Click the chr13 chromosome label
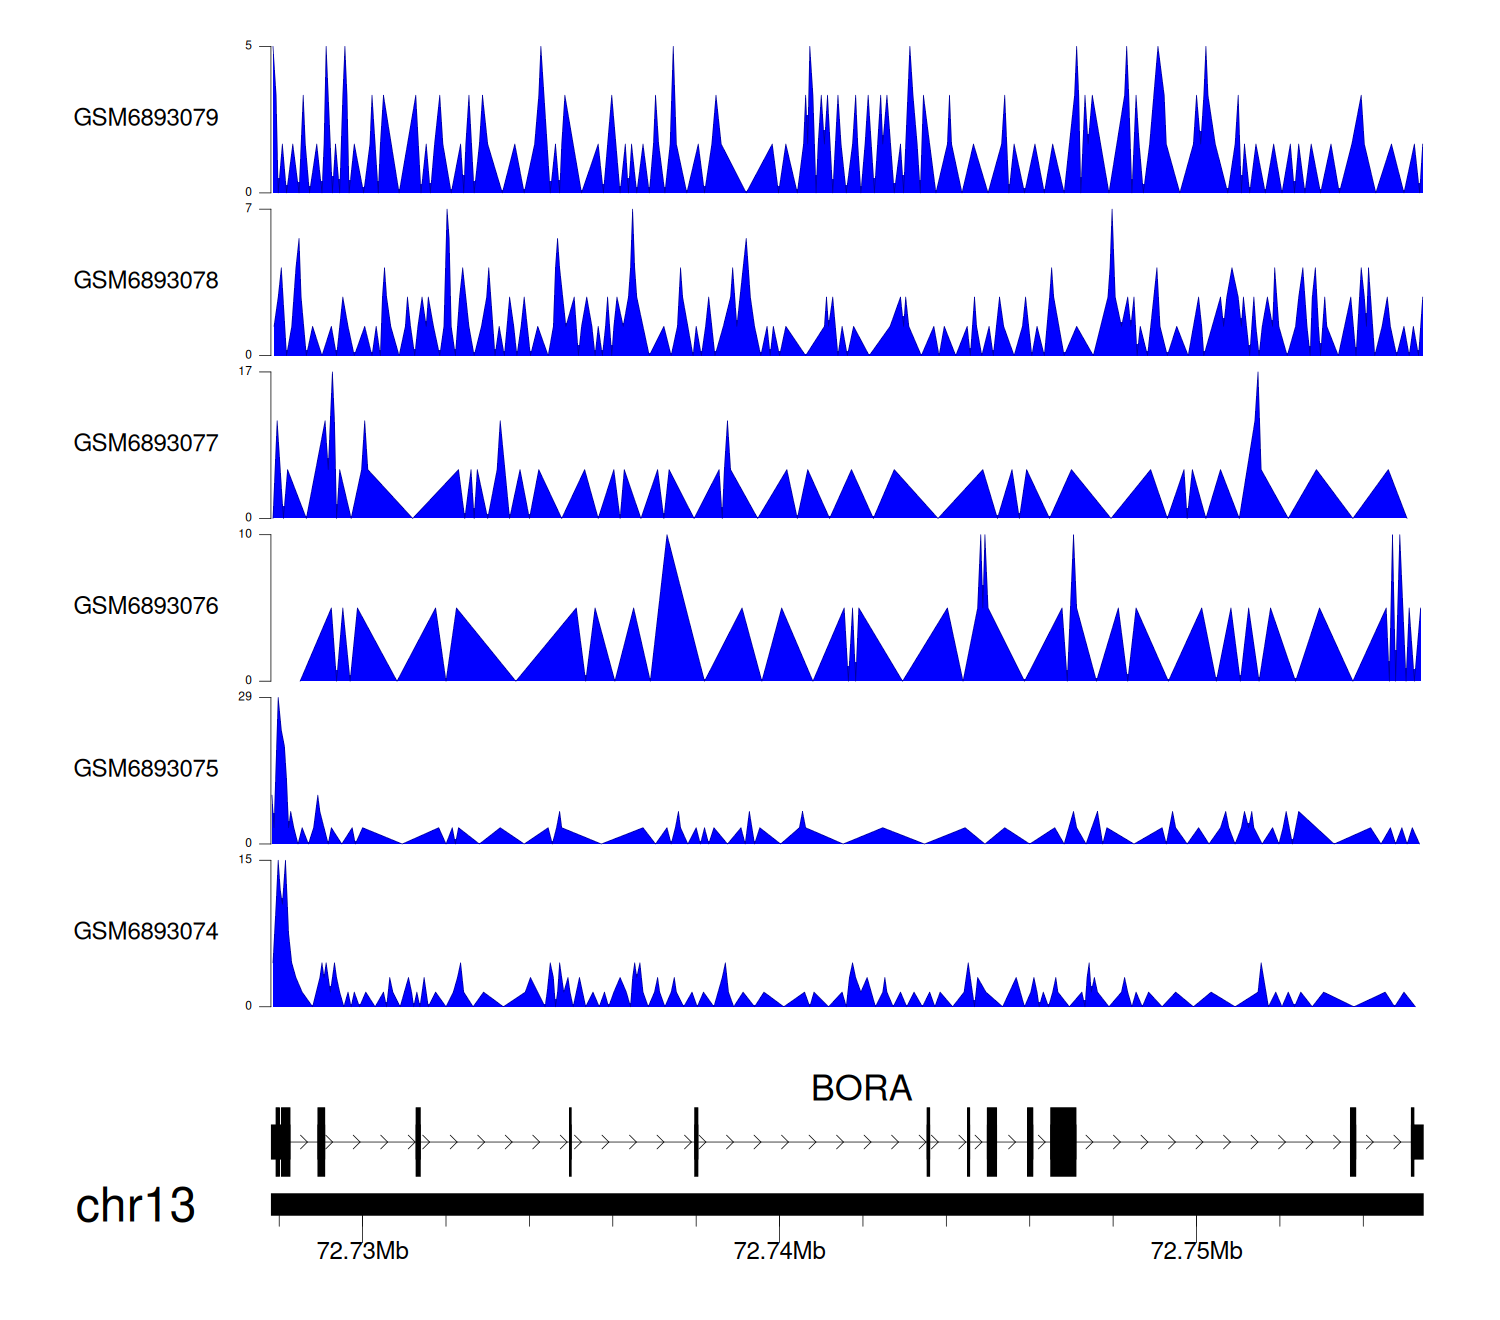 135,1205
